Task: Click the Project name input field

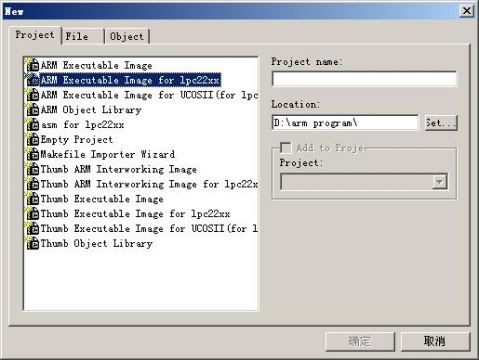Action: pos(364,79)
